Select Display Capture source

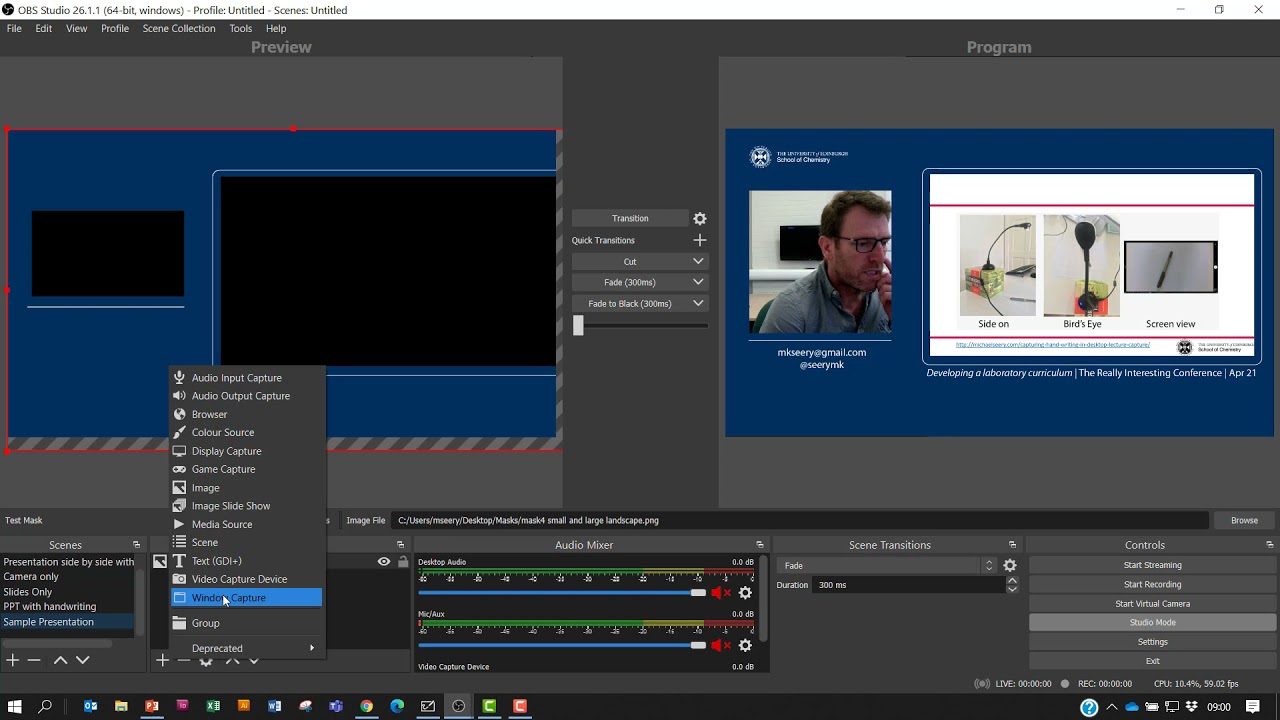[247, 451]
